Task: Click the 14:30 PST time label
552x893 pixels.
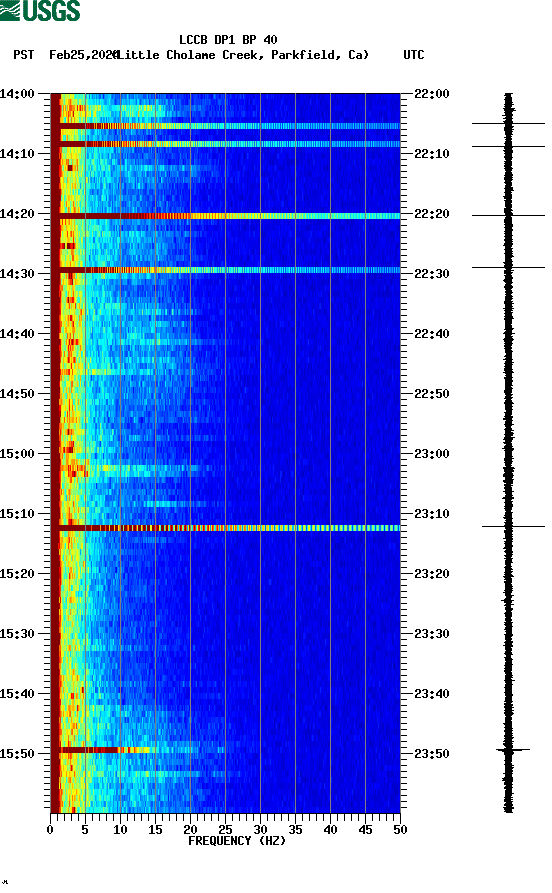Action: (x=17, y=273)
